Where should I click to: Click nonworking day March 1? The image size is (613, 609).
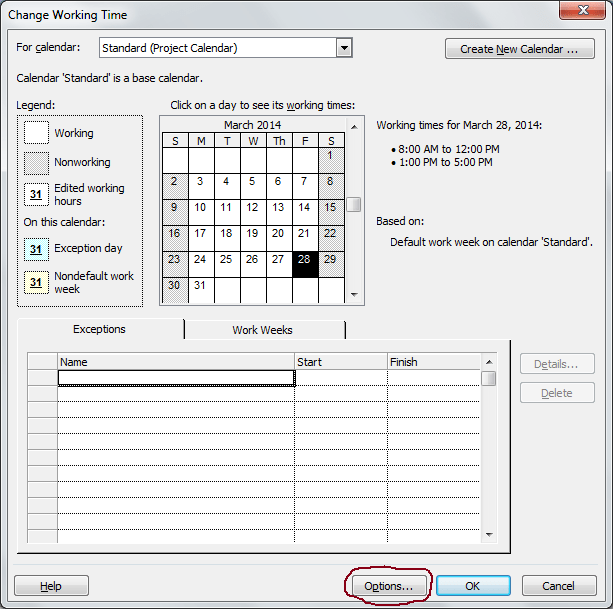coord(331,161)
